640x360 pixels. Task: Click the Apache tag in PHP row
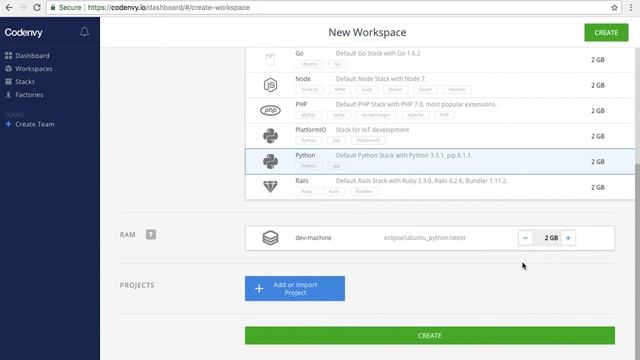tap(416, 115)
